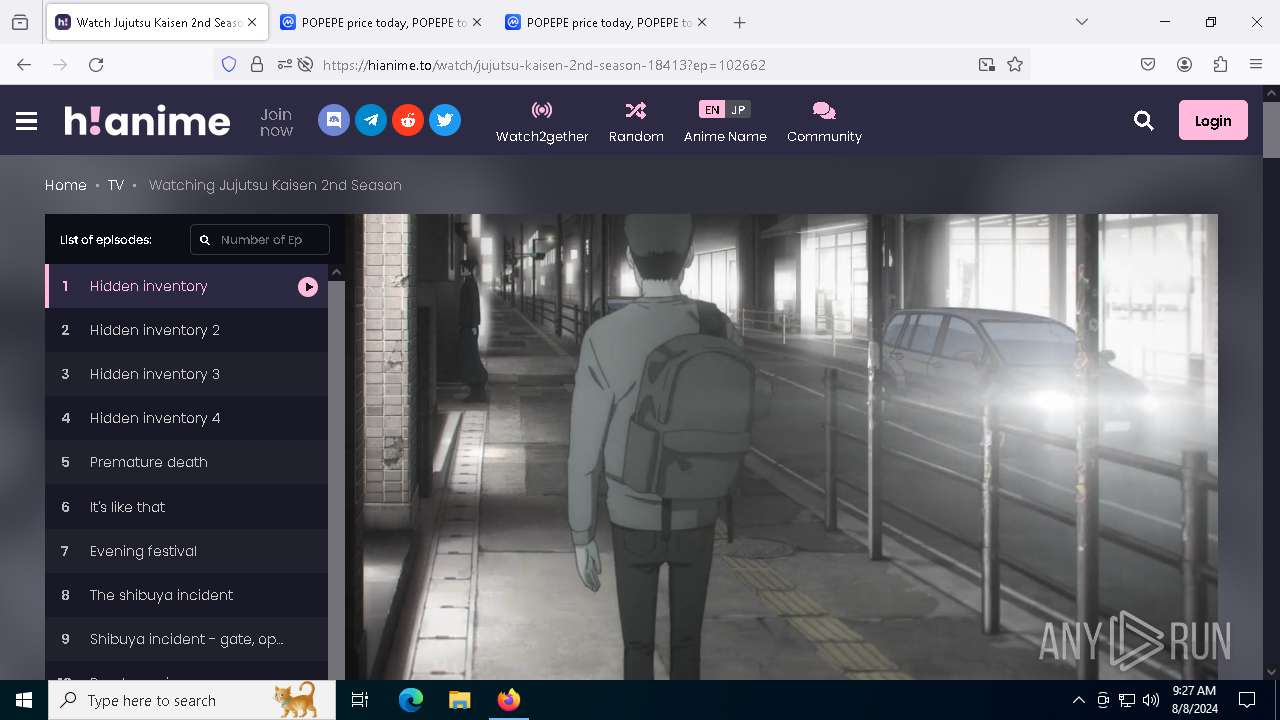Show hidden system tray icons

[1078, 700]
